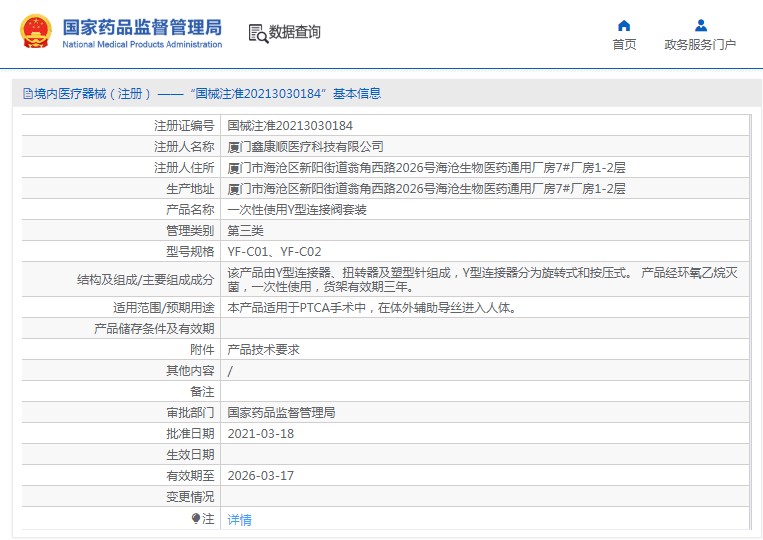The width and height of the screenshot is (763, 540).
Task: Click the 注册证编号 label
Action: click(184, 126)
